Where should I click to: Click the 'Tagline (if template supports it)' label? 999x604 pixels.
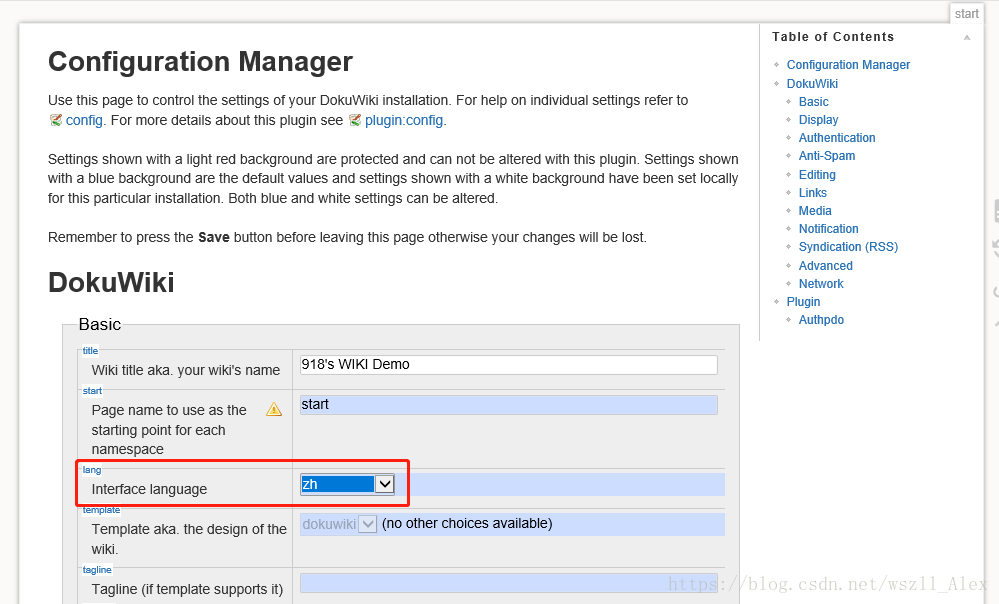(x=187, y=589)
